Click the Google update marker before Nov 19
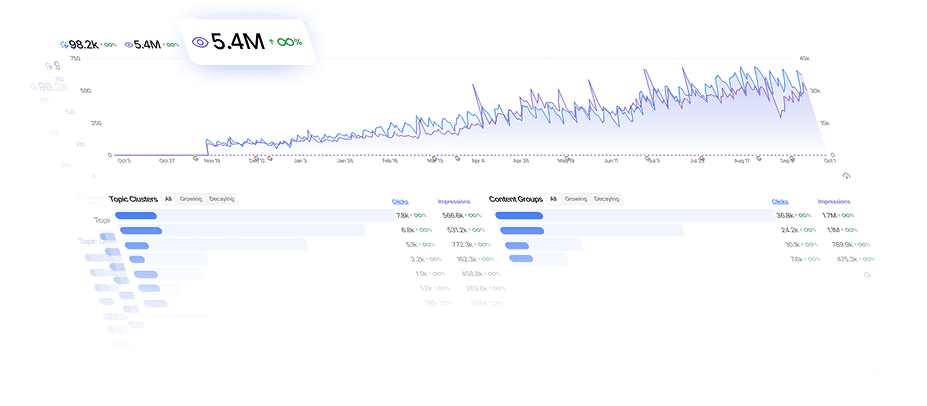927x406 pixels. pyautogui.click(x=196, y=158)
